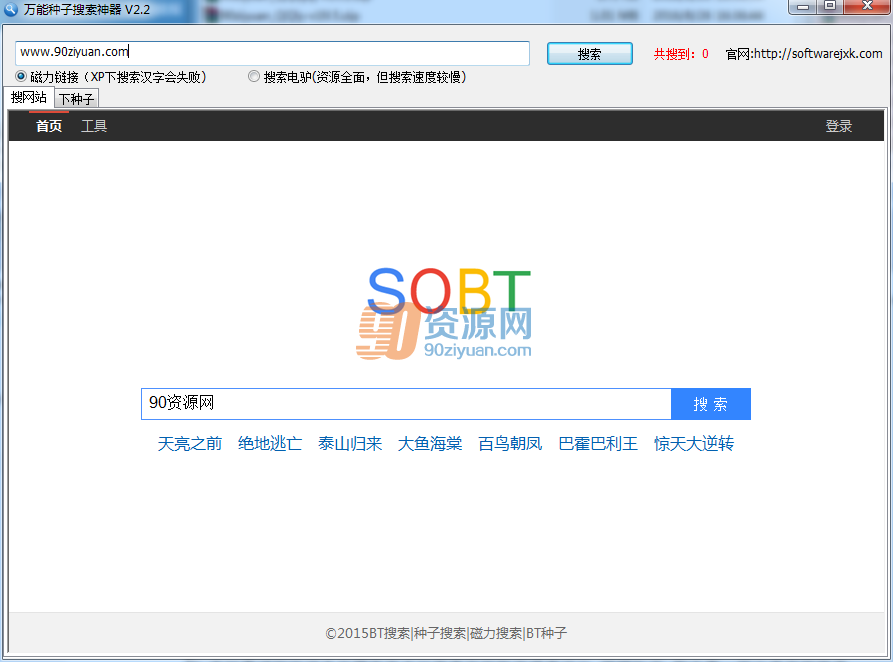Maximize the 万能种子搜索神器 window
Image resolution: width=893 pixels, height=662 pixels.
[x=830, y=6]
